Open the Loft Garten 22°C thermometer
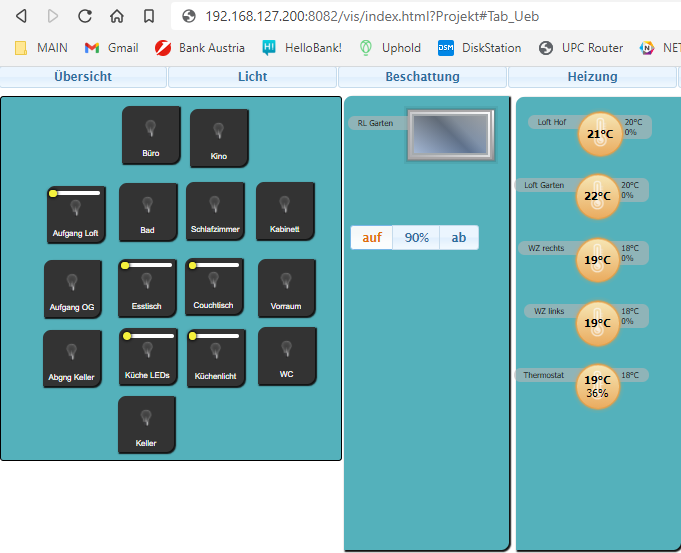Viewport: 681px width, 553px height. point(598,197)
